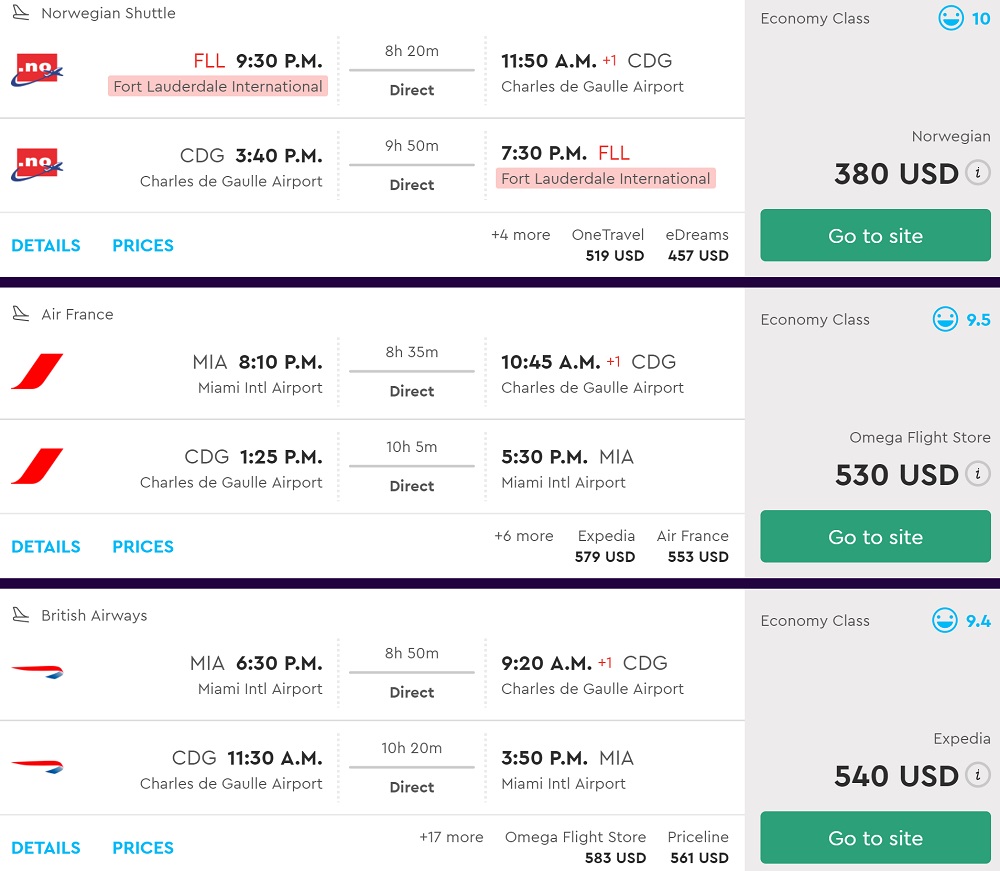This screenshot has height=871, width=1000.
Task: Expand "+17 more" offers on British Airways
Action: [451, 837]
